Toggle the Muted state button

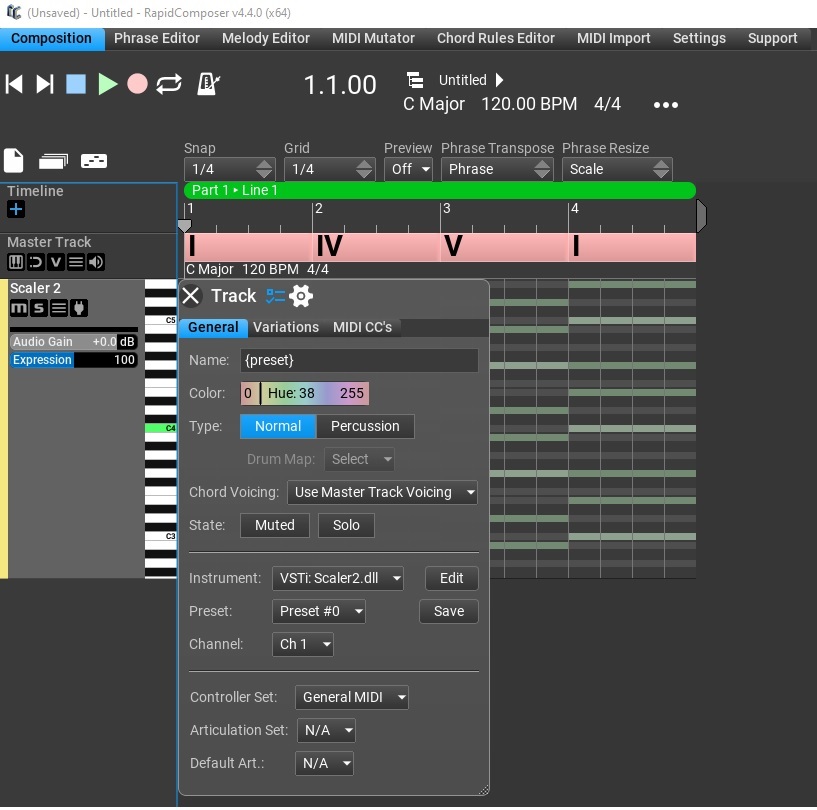pos(274,525)
